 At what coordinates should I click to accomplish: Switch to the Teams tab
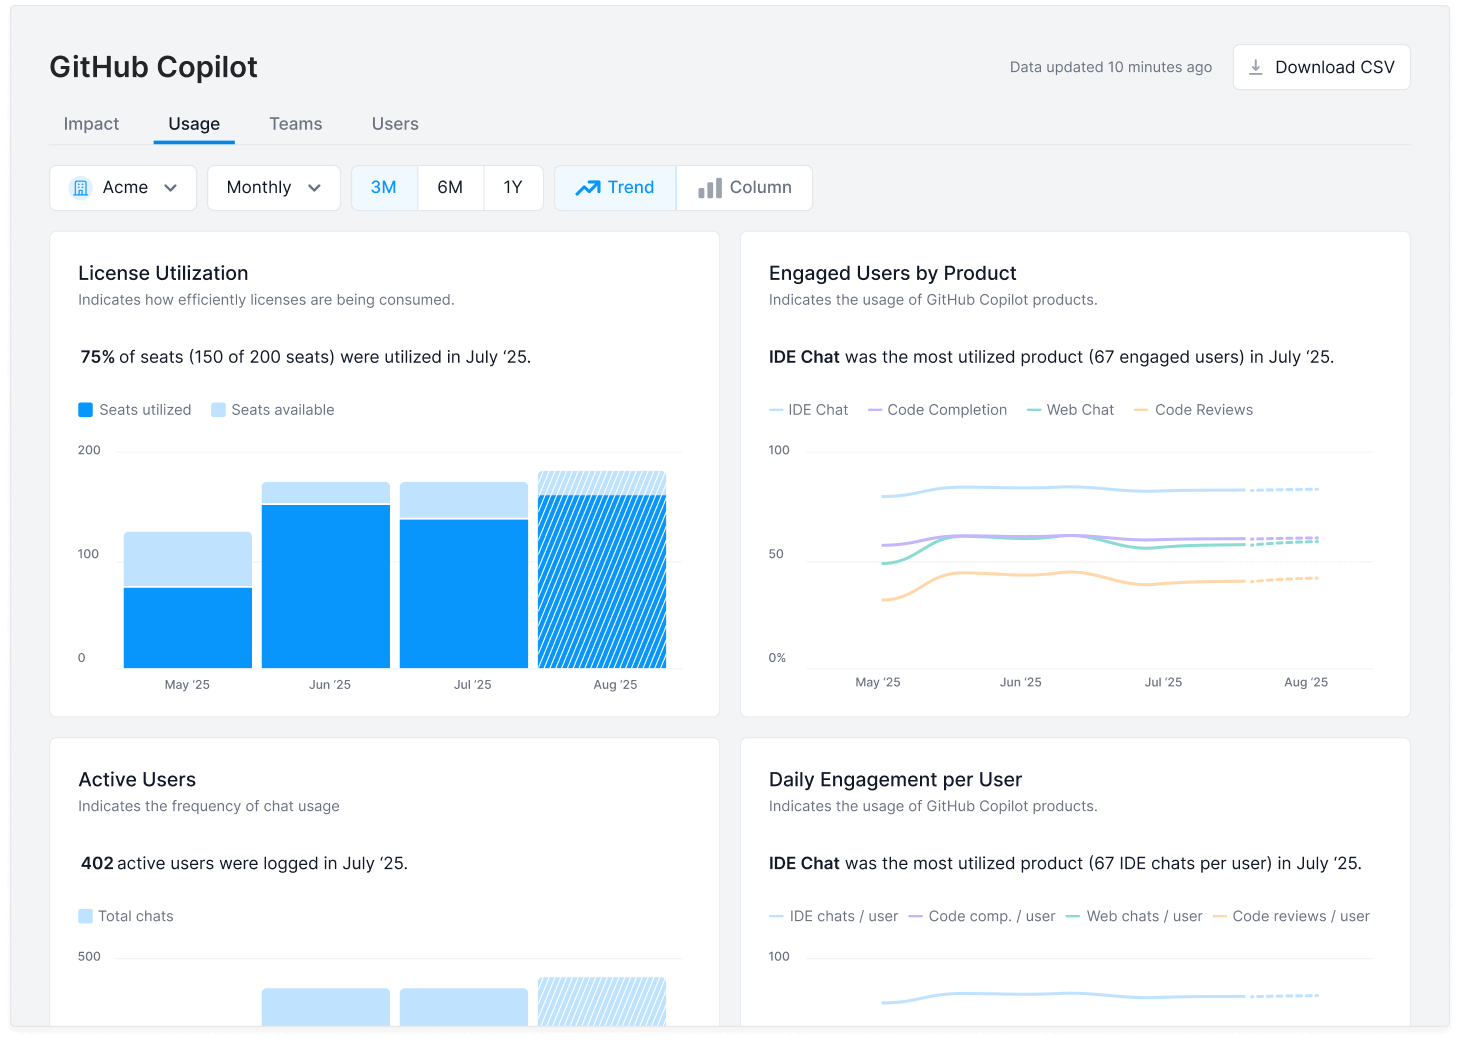(295, 123)
